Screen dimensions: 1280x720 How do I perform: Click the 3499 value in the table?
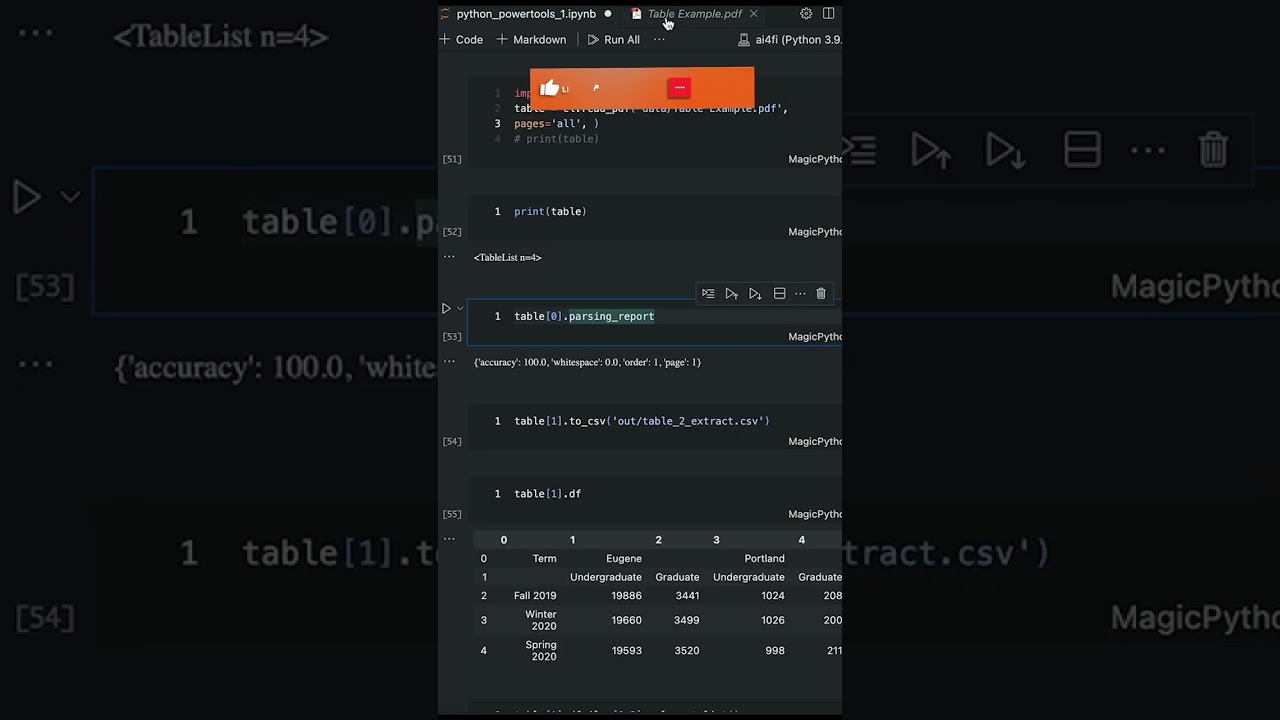click(687, 620)
